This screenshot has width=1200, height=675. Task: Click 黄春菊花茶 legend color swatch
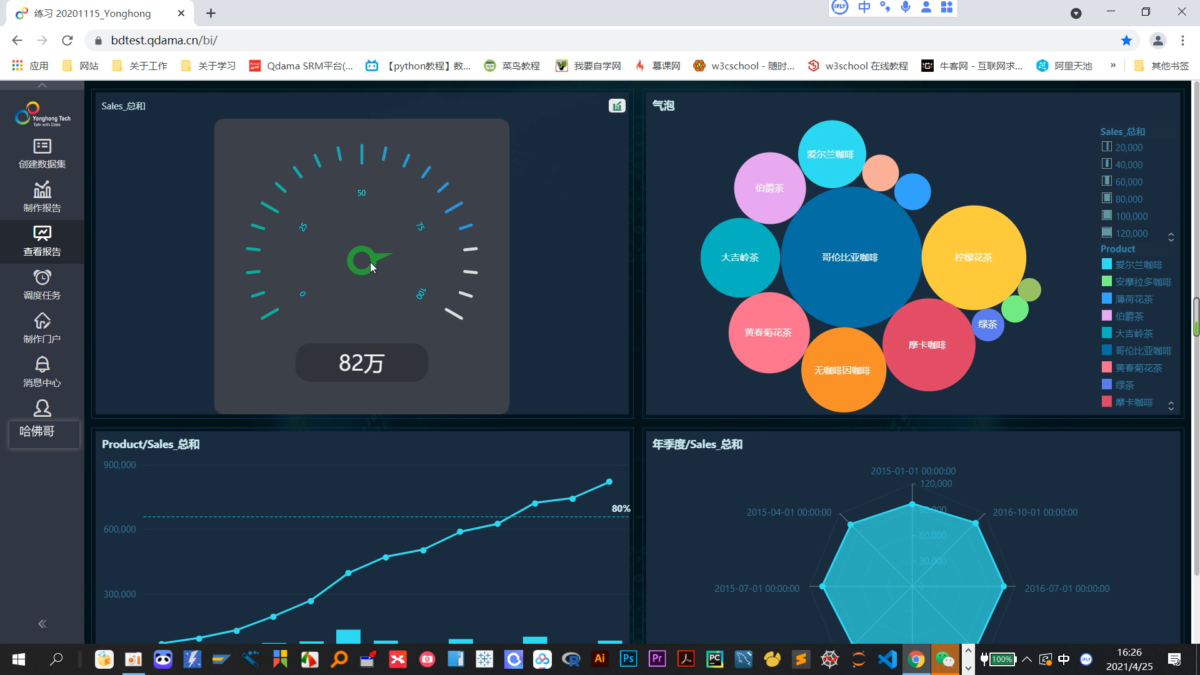[1106, 368]
